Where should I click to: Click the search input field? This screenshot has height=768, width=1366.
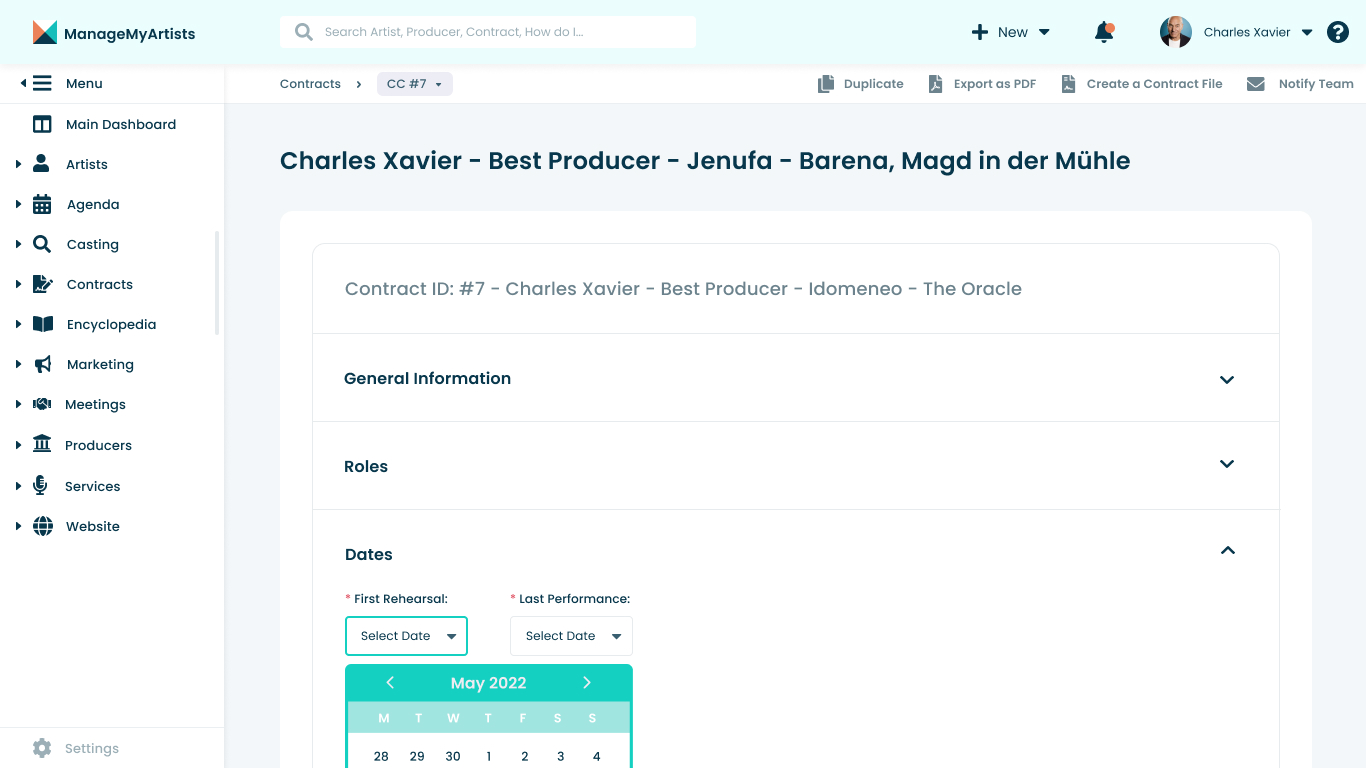(x=500, y=32)
